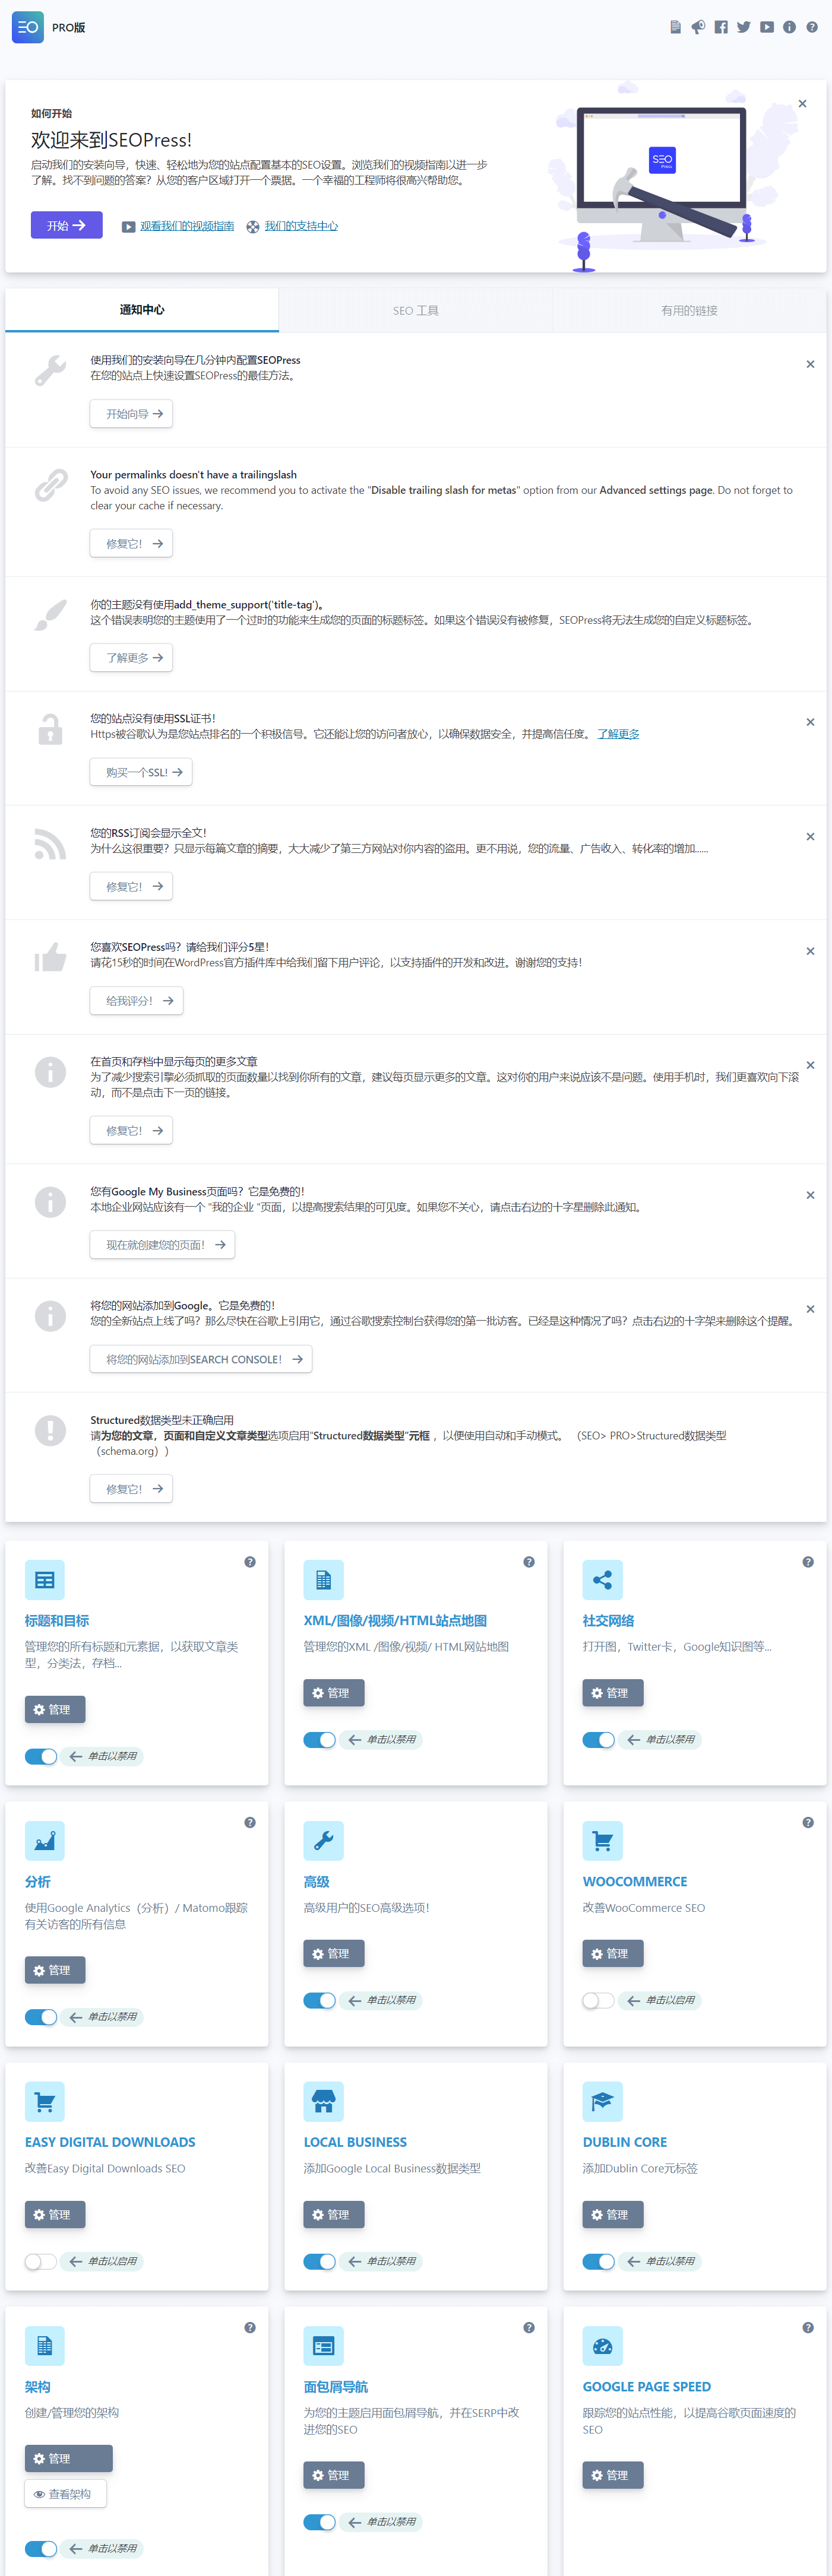Click the SEOPress logo icon
Image resolution: width=832 pixels, height=2576 pixels.
pyautogui.click(x=28, y=27)
